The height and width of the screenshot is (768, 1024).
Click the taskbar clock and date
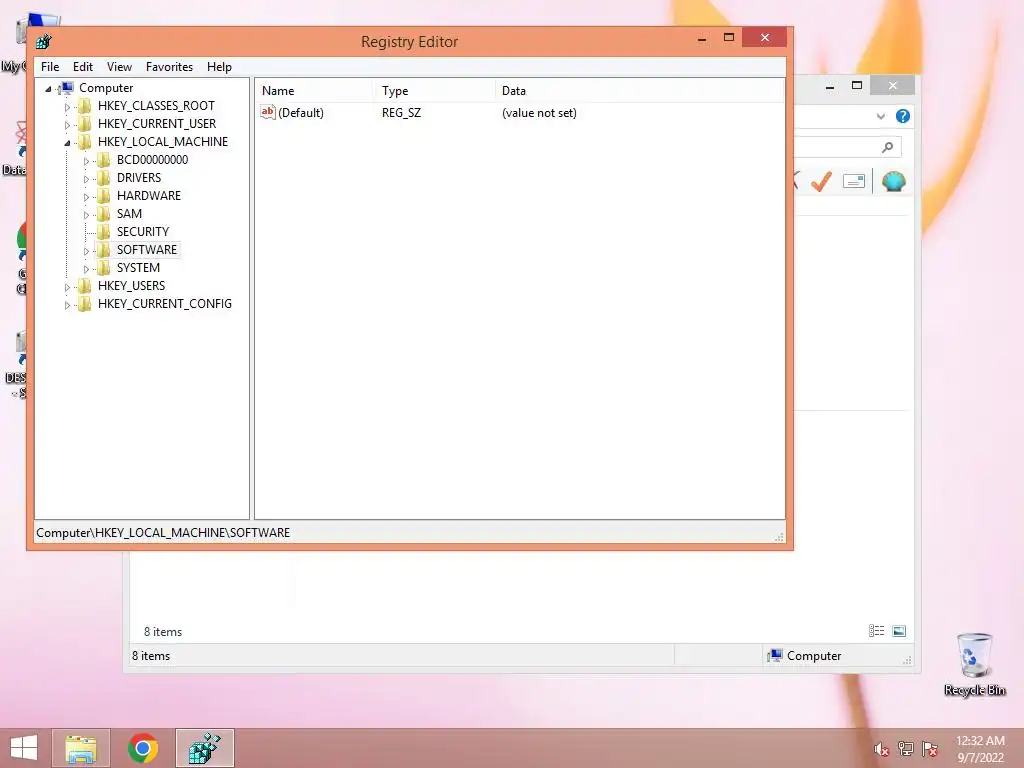click(x=980, y=749)
